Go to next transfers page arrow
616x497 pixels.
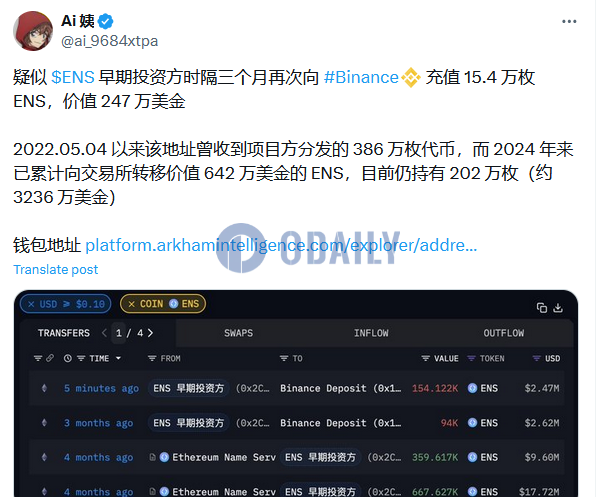pos(150,333)
